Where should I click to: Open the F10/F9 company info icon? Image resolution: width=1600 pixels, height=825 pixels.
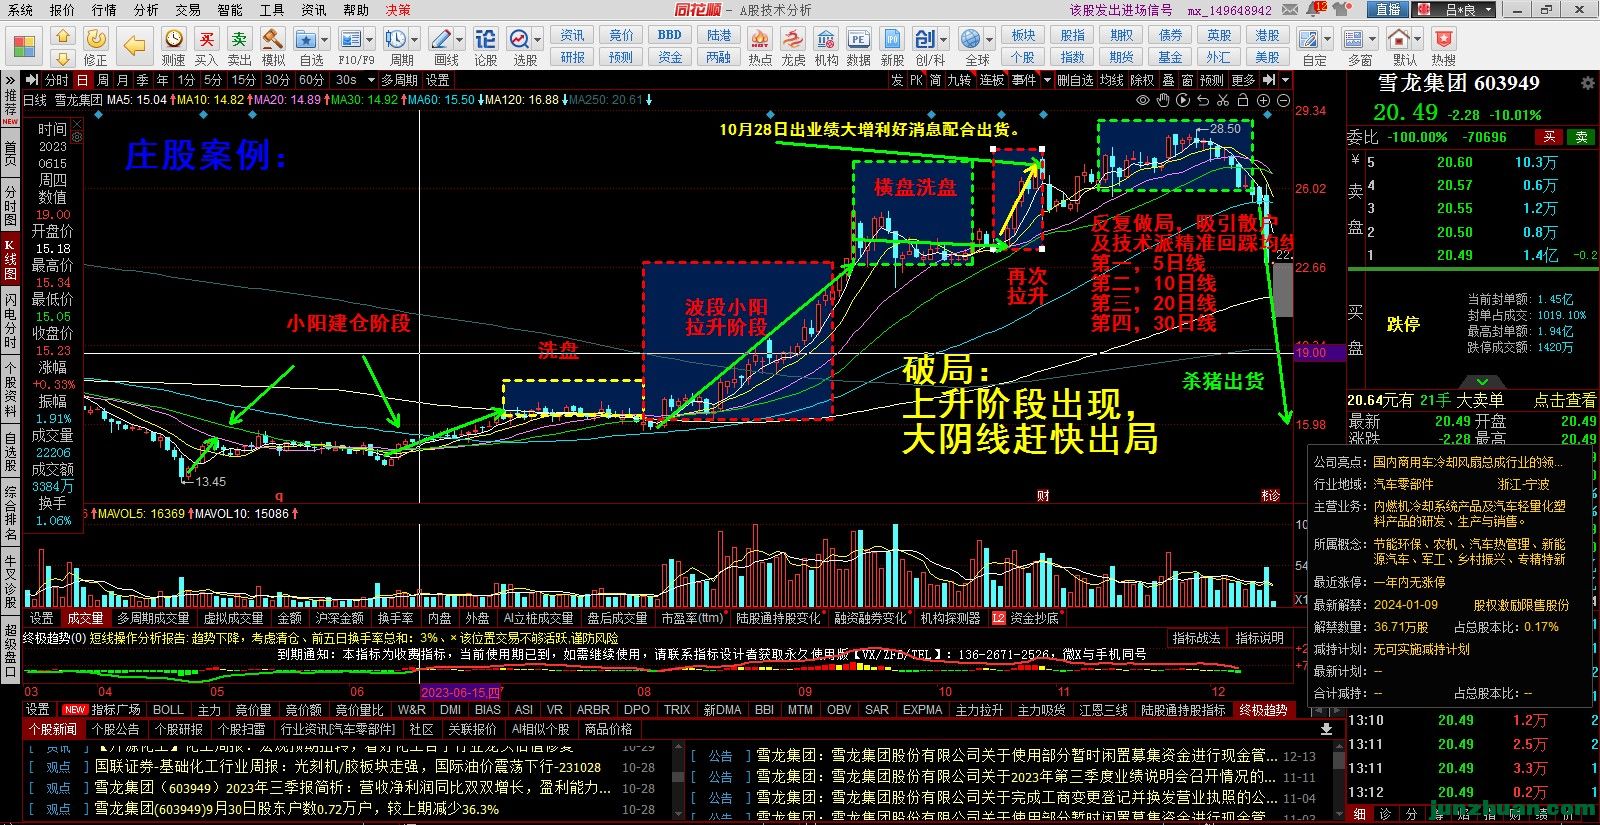(x=350, y=39)
